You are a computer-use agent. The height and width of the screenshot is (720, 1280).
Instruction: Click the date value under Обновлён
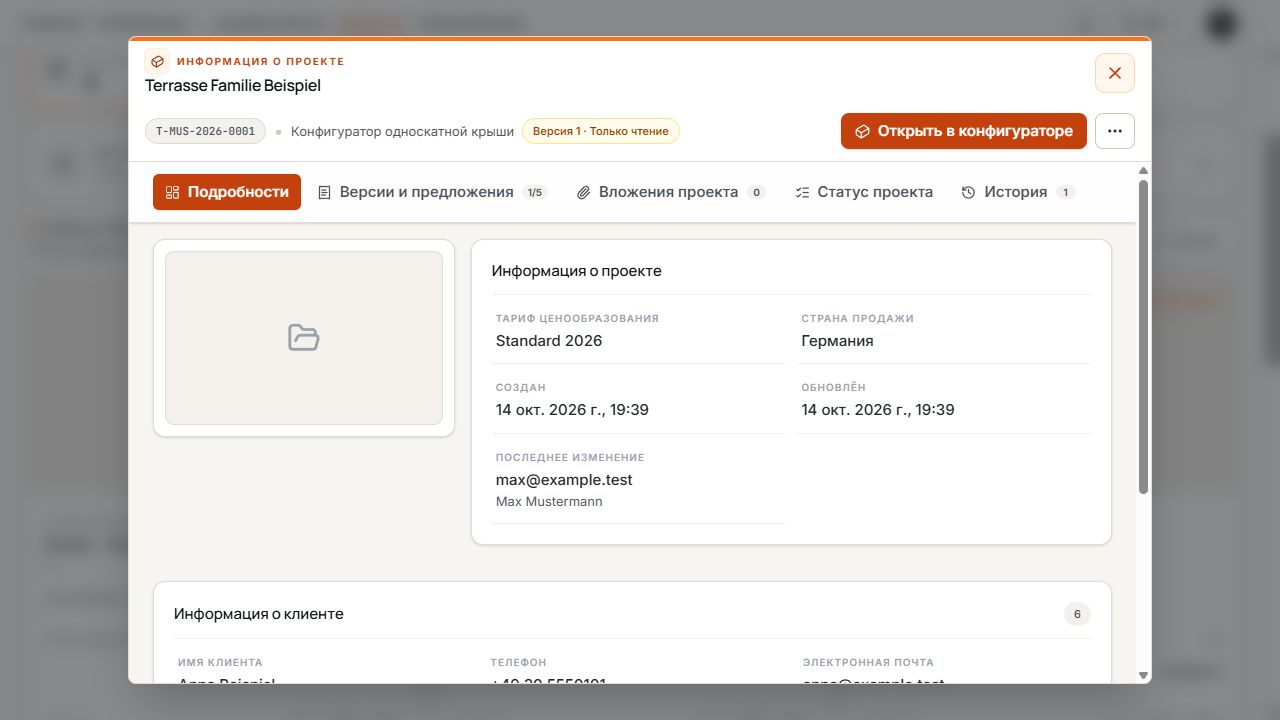878,410
